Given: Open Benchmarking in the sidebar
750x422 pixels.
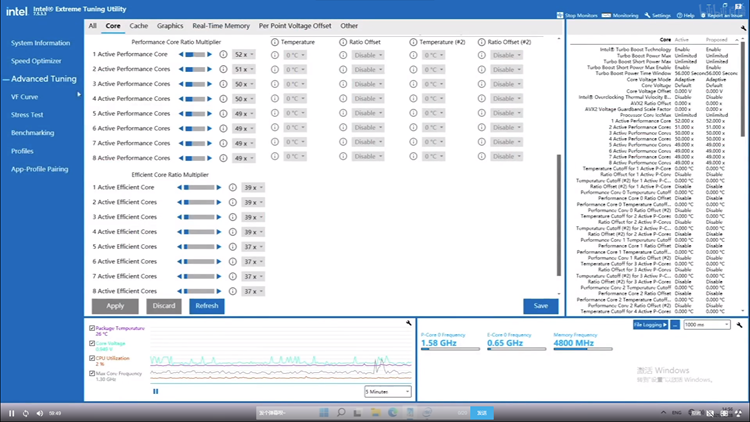Looking at the screenshot, I should click(x=33, y=133).
